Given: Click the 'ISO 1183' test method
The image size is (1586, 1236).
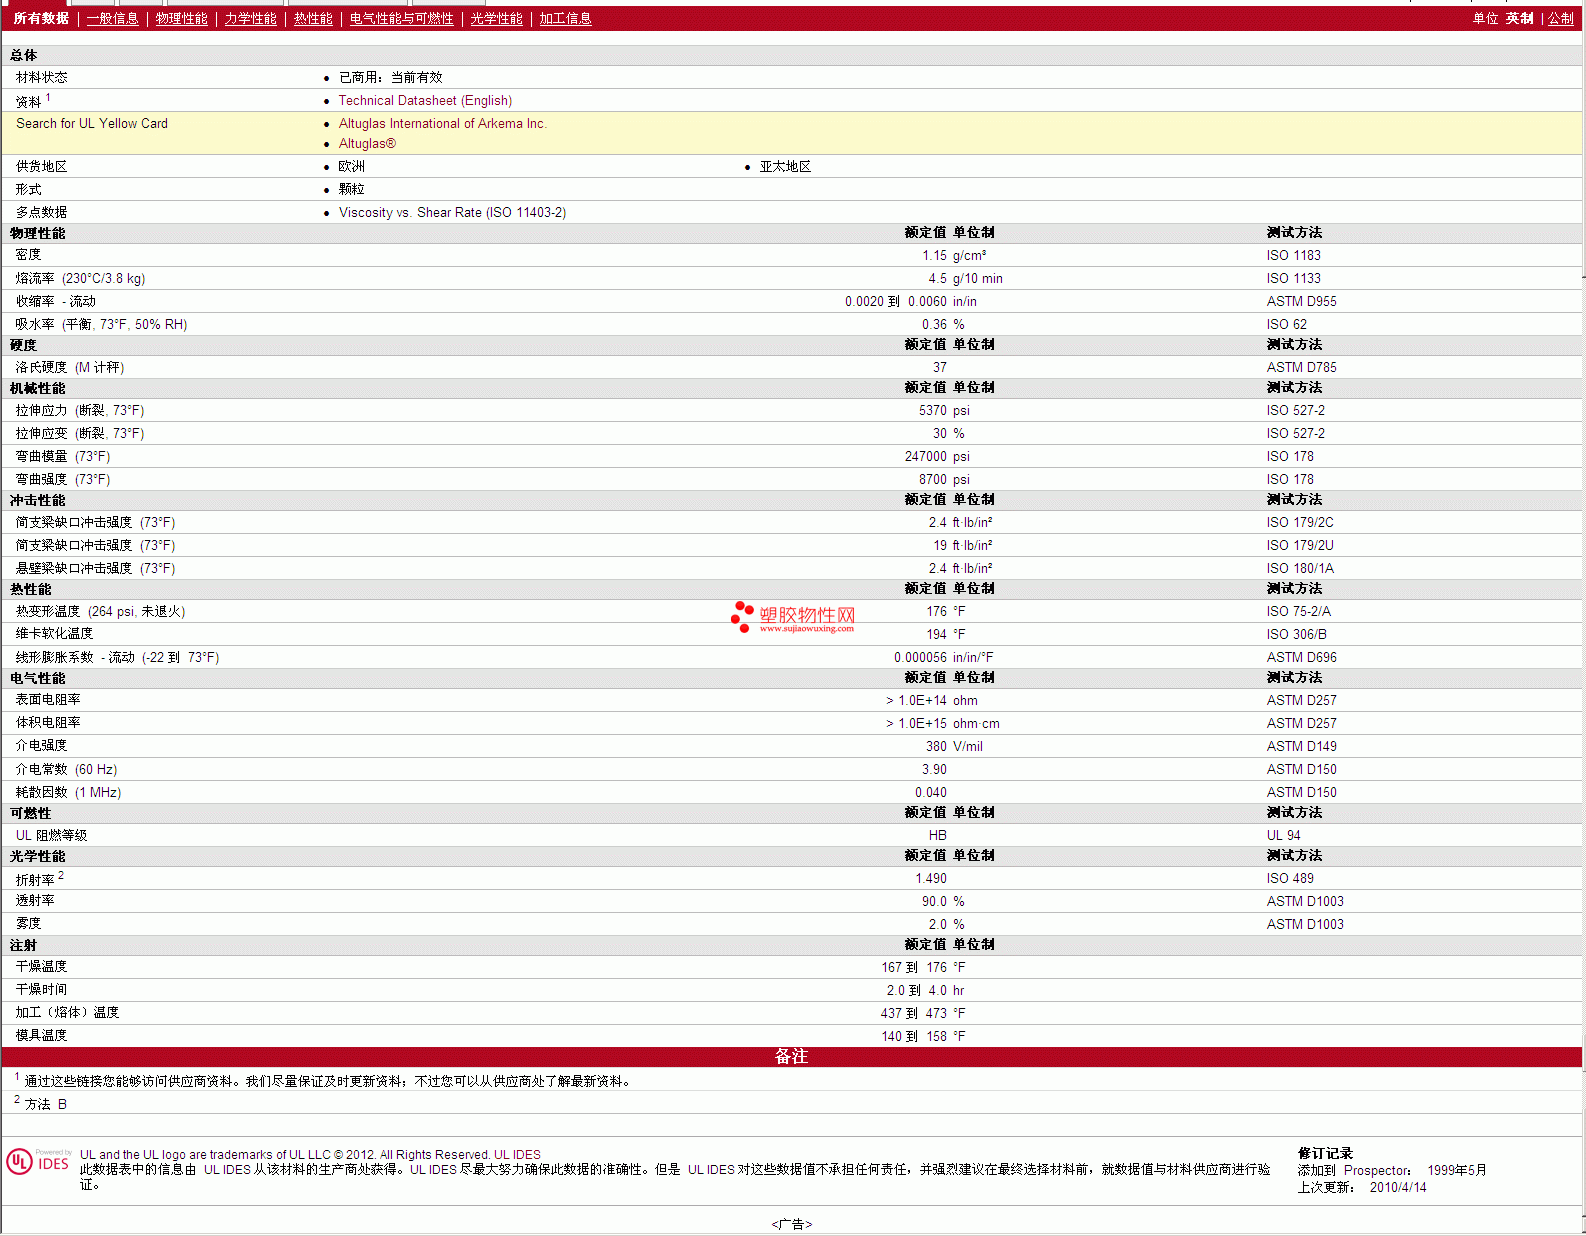Looking at the screenshot, I should click(x=1293, y=255).
